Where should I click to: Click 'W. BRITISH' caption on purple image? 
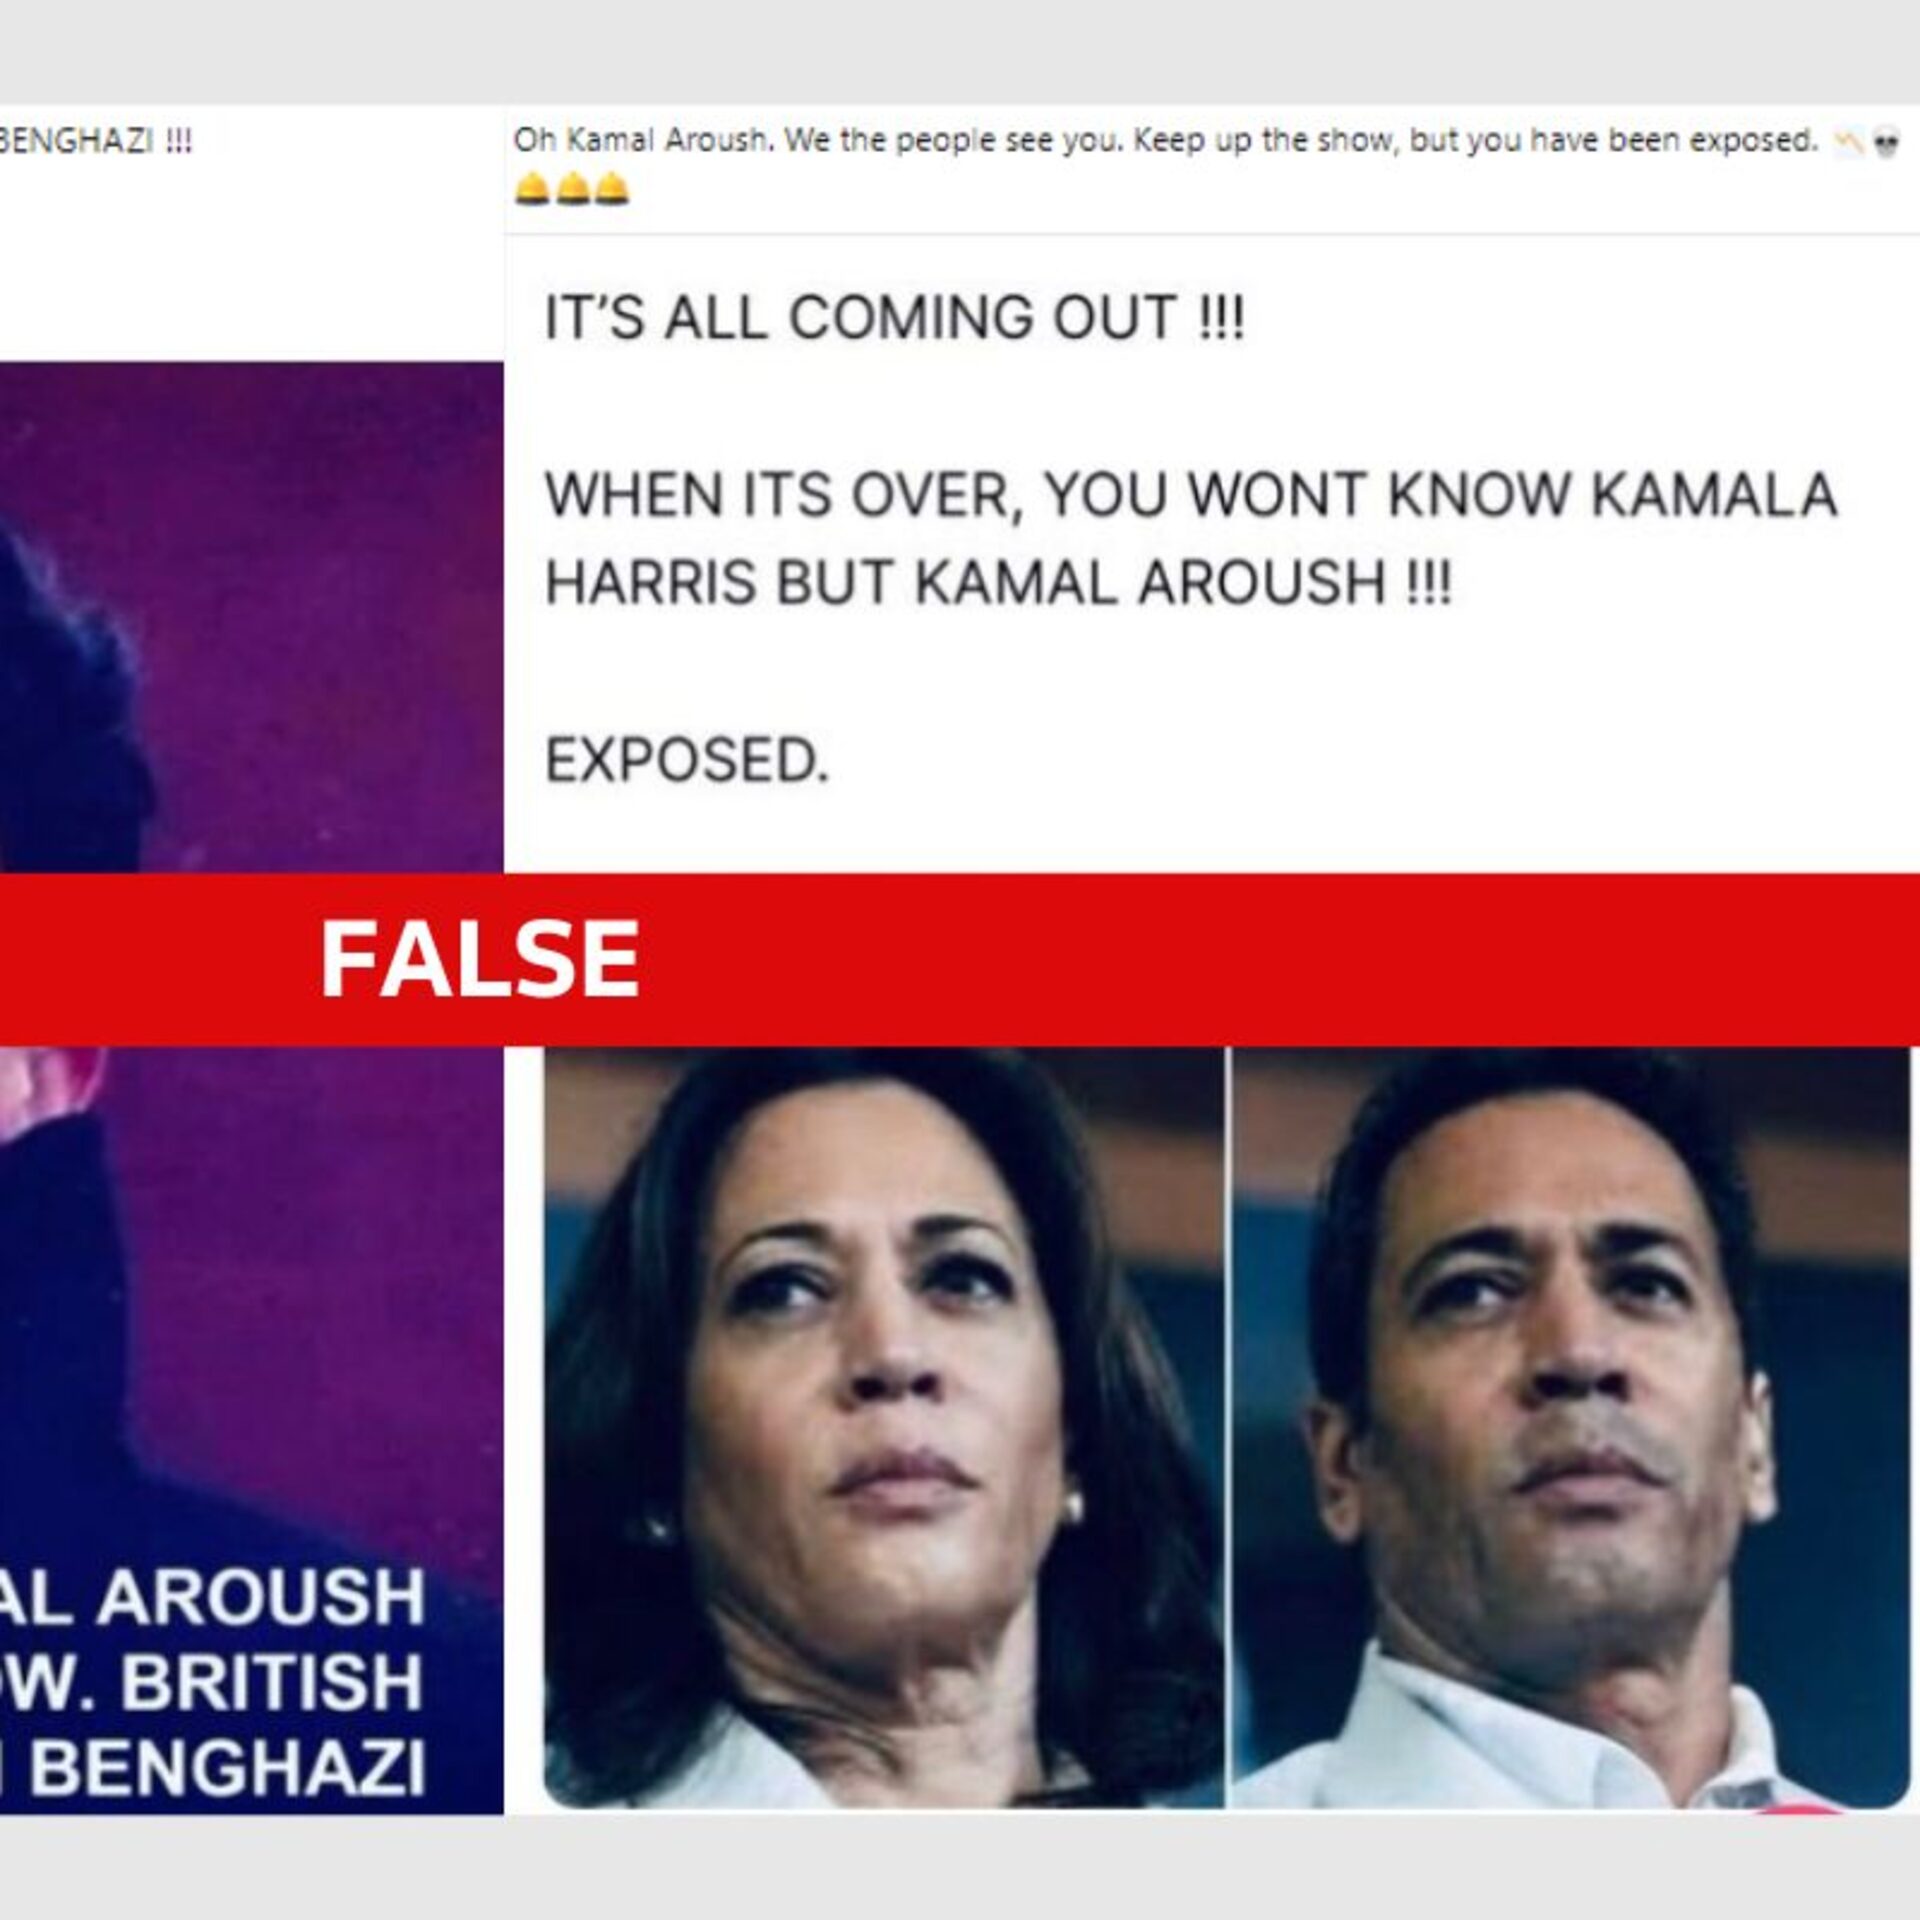point(212,1682)
